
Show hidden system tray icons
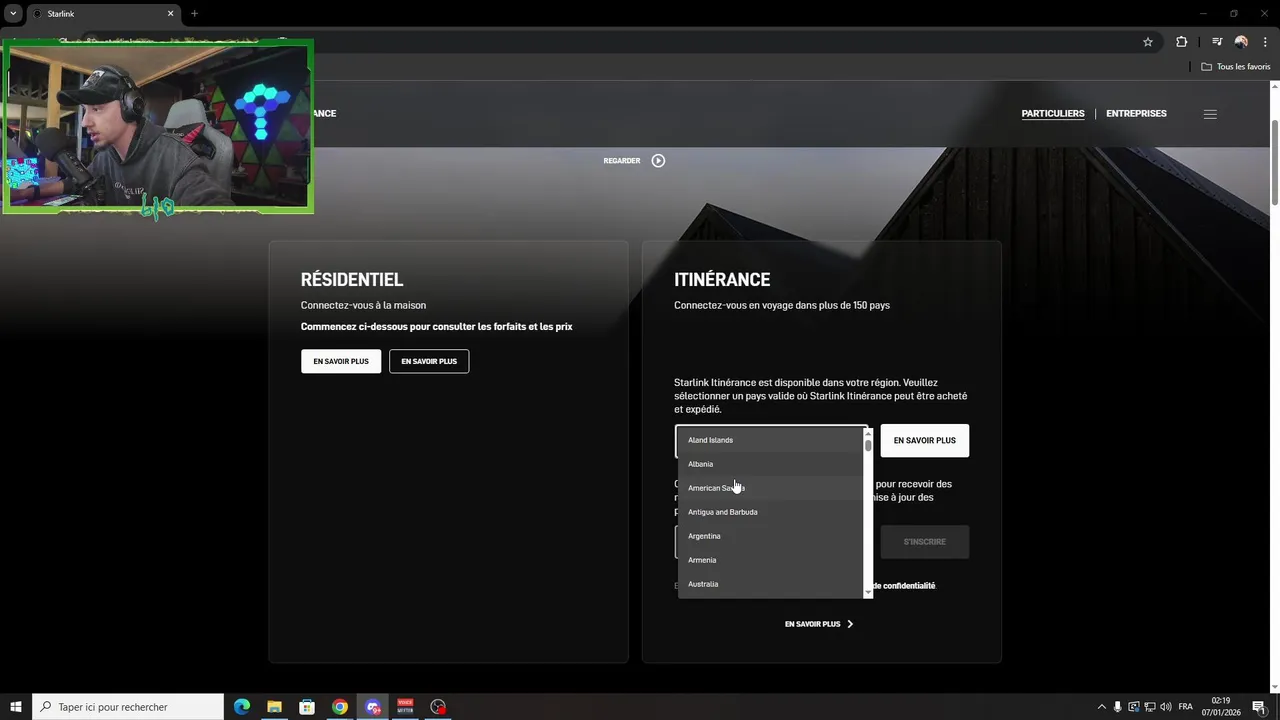pos(1102,707)
